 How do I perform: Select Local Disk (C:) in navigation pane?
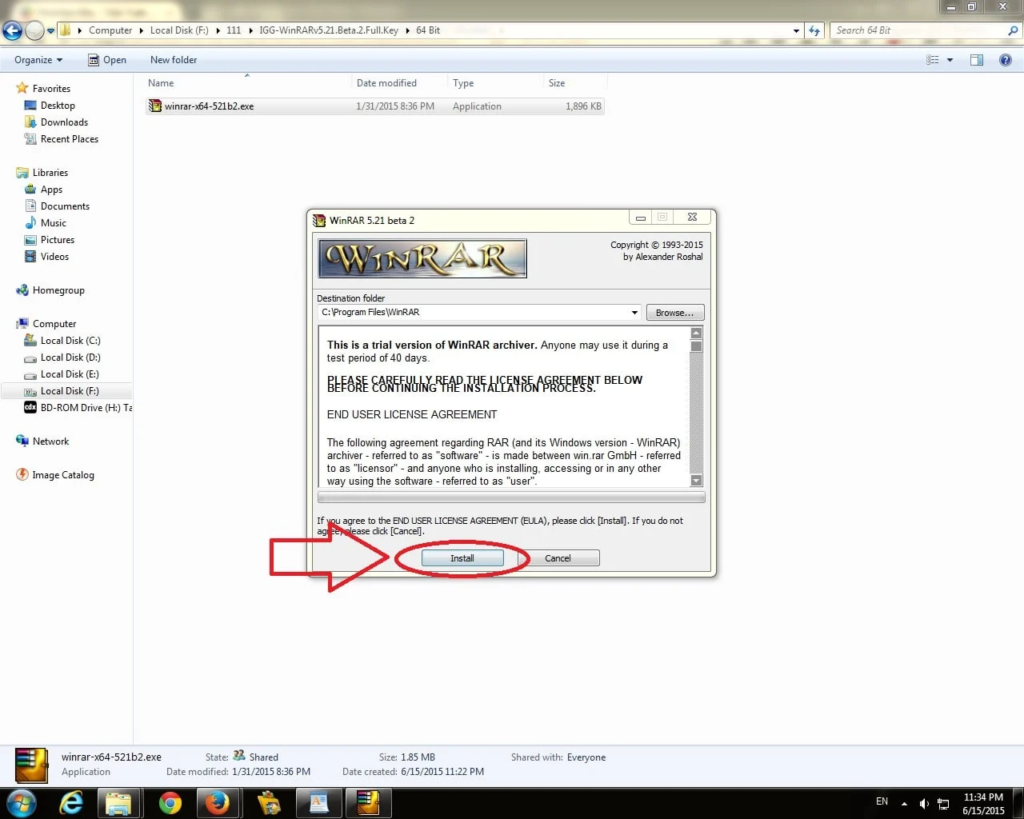(x=70, y=341)
